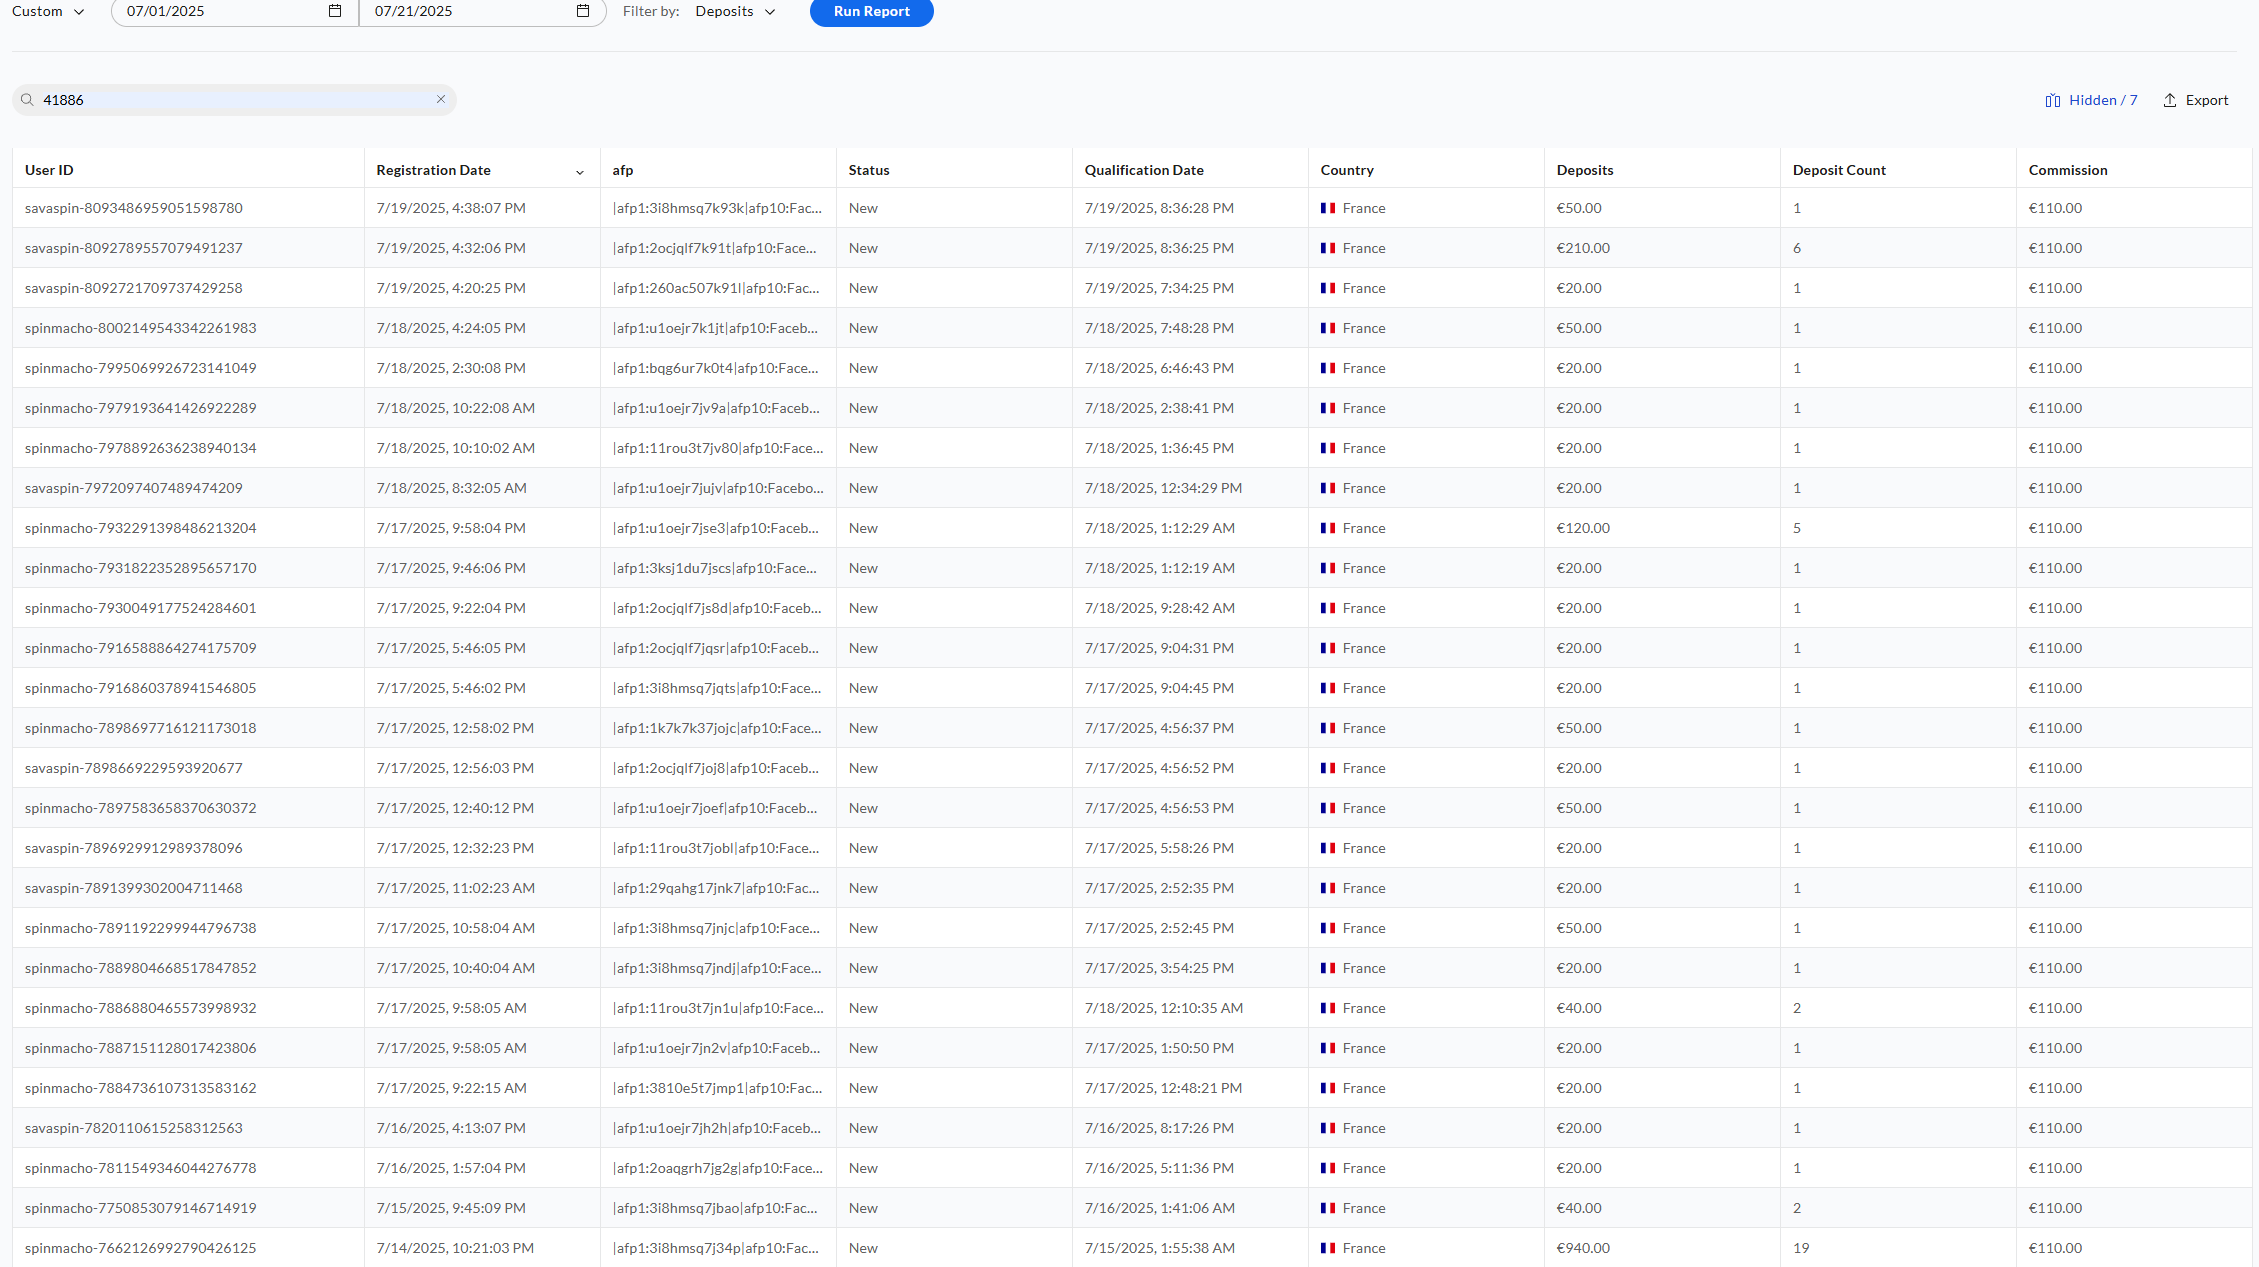Click the afp column header

coord(623,170)
